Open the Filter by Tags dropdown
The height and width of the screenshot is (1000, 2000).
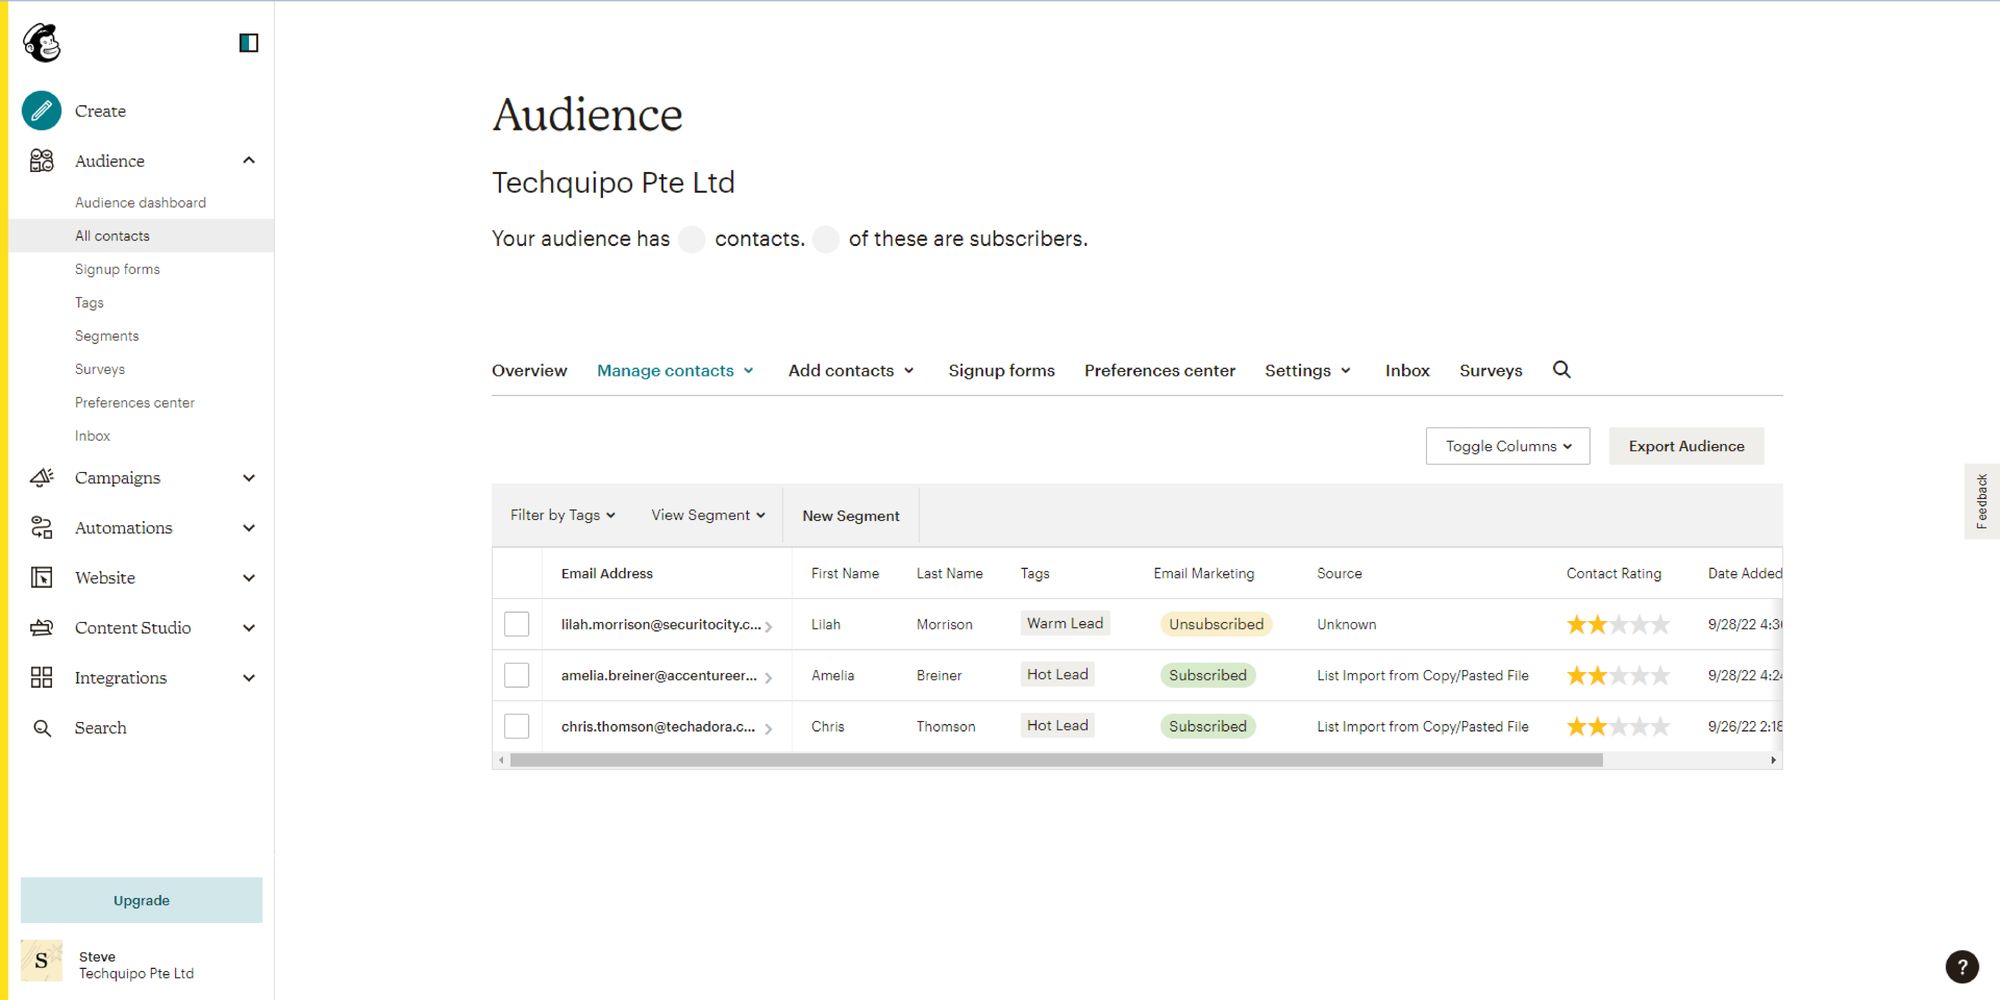click(x=561, y=514)
